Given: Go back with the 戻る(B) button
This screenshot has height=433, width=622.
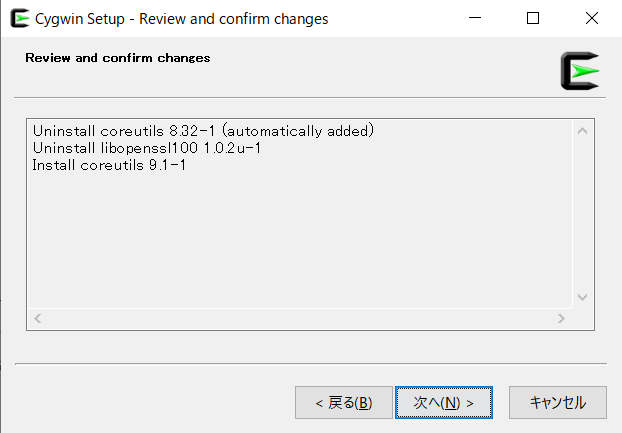Looking at the screenshot, I should point(343,402).
